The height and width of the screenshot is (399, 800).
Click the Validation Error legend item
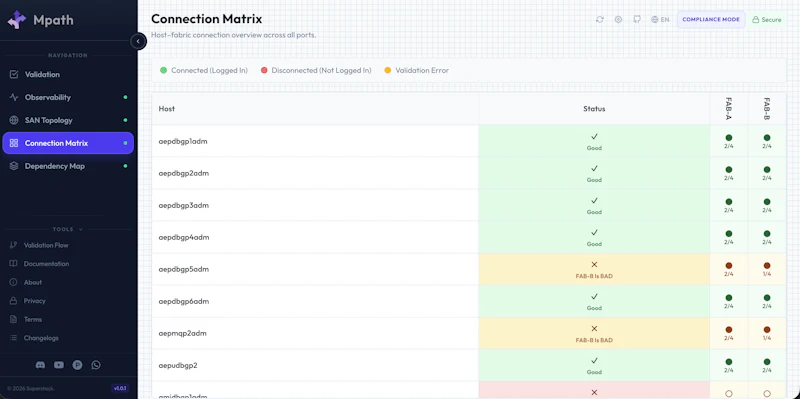point(417,70)
